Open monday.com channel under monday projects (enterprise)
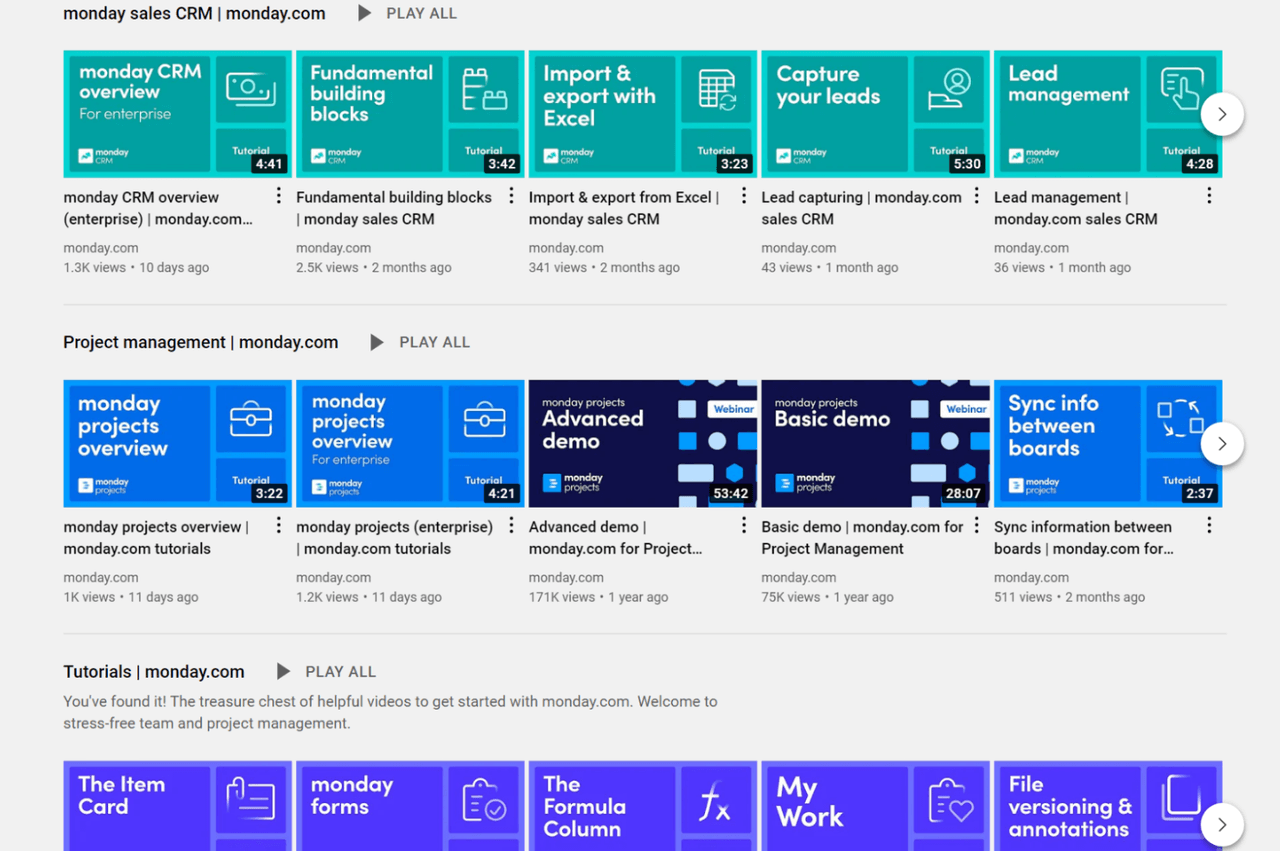Screen dimensions: 1280x851 click(x=334, y=577)
